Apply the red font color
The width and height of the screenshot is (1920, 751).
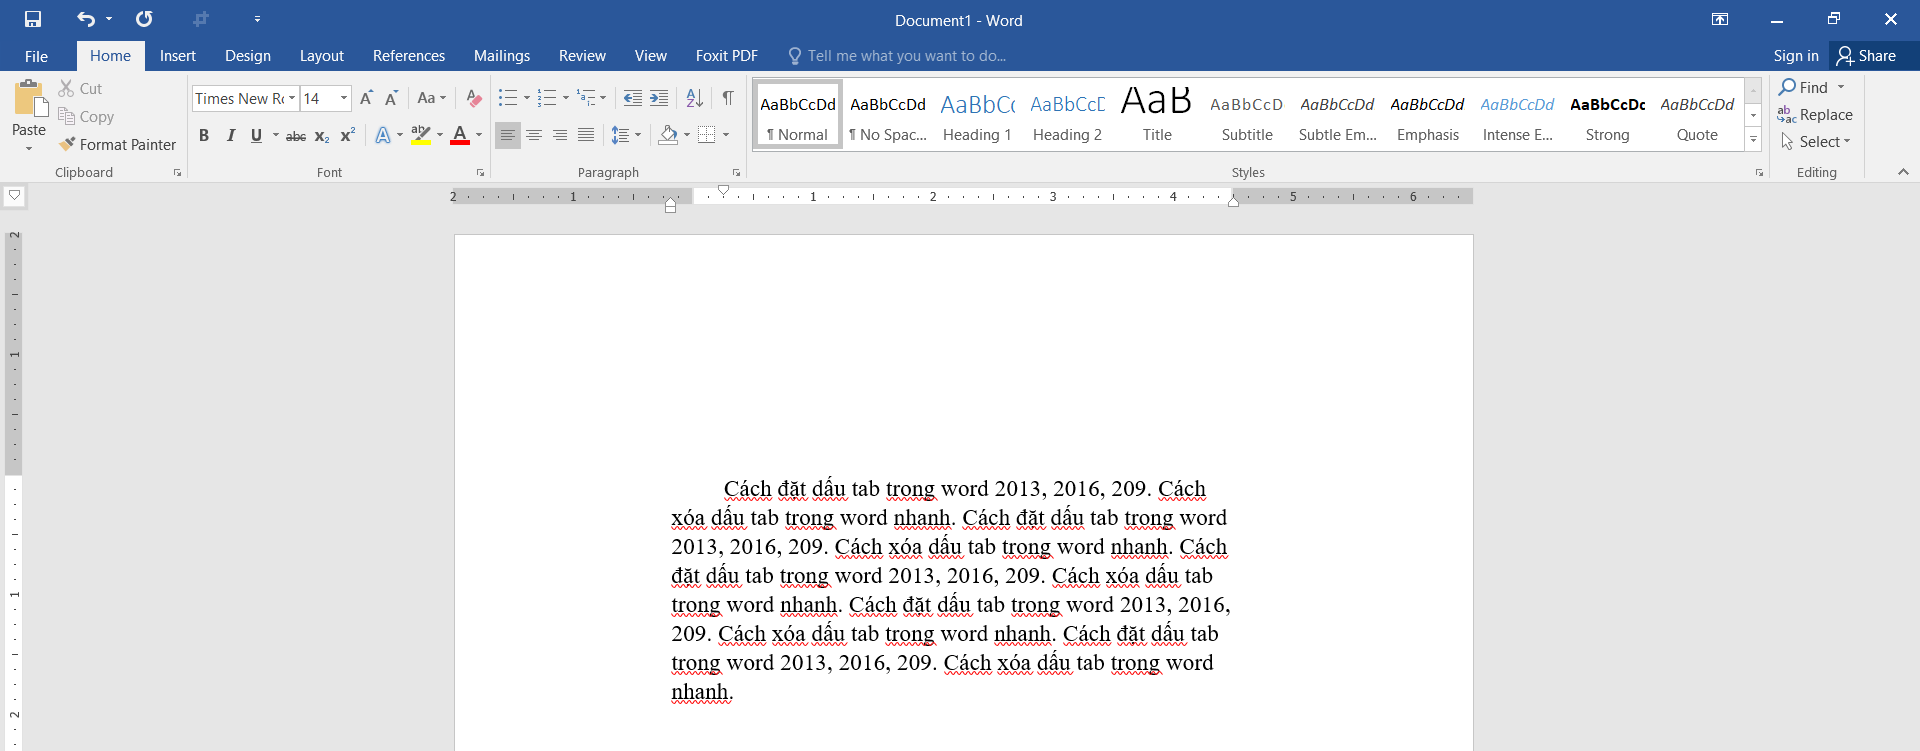coord(460,135)
